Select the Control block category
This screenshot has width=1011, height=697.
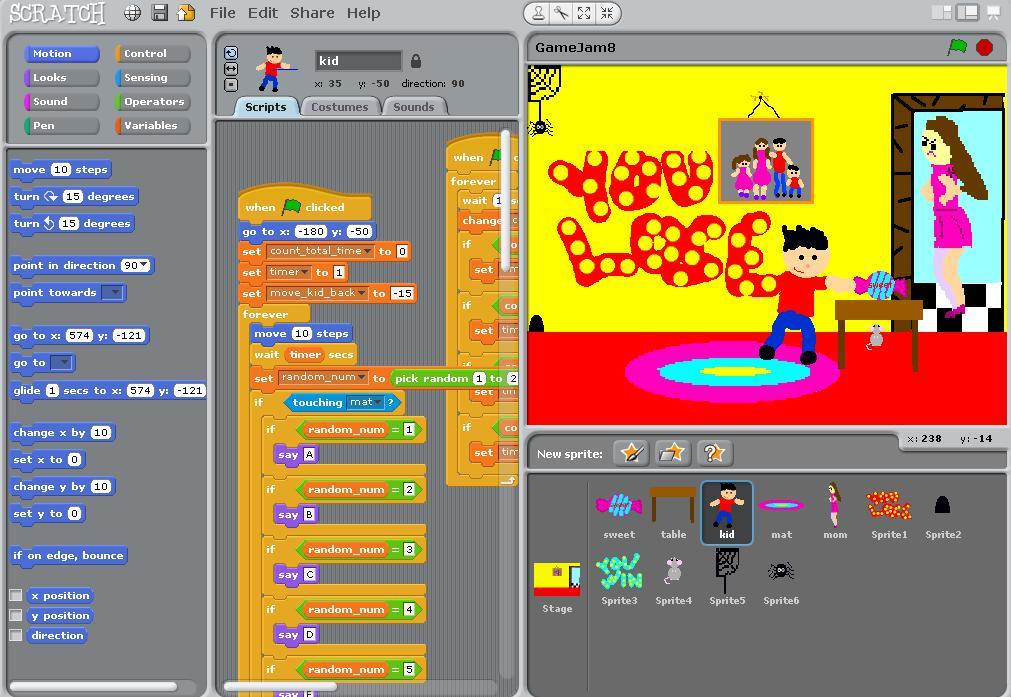click(152, 54)
